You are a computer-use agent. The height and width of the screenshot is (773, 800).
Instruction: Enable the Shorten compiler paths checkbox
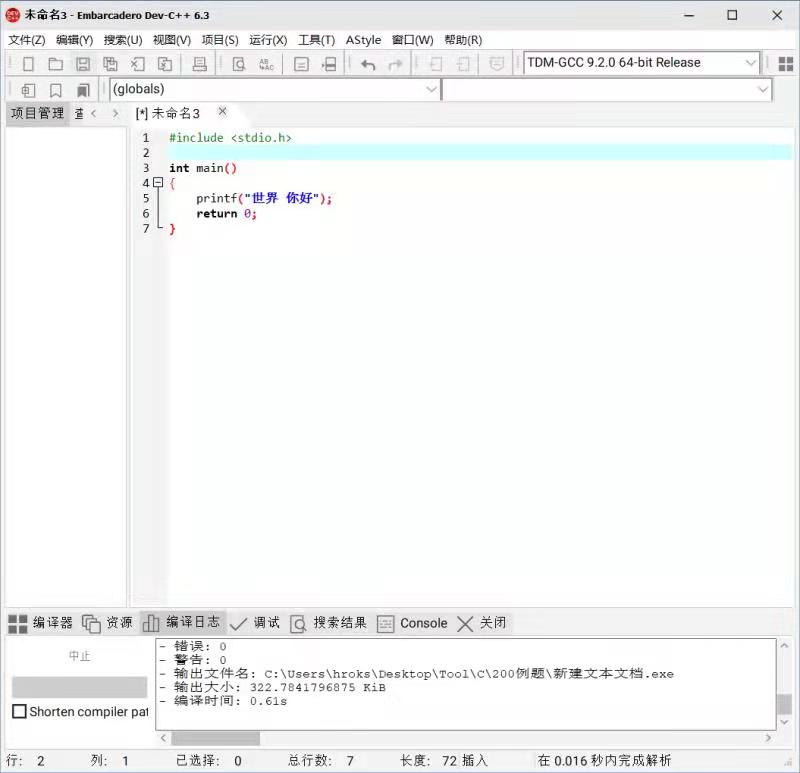point(17,712)
